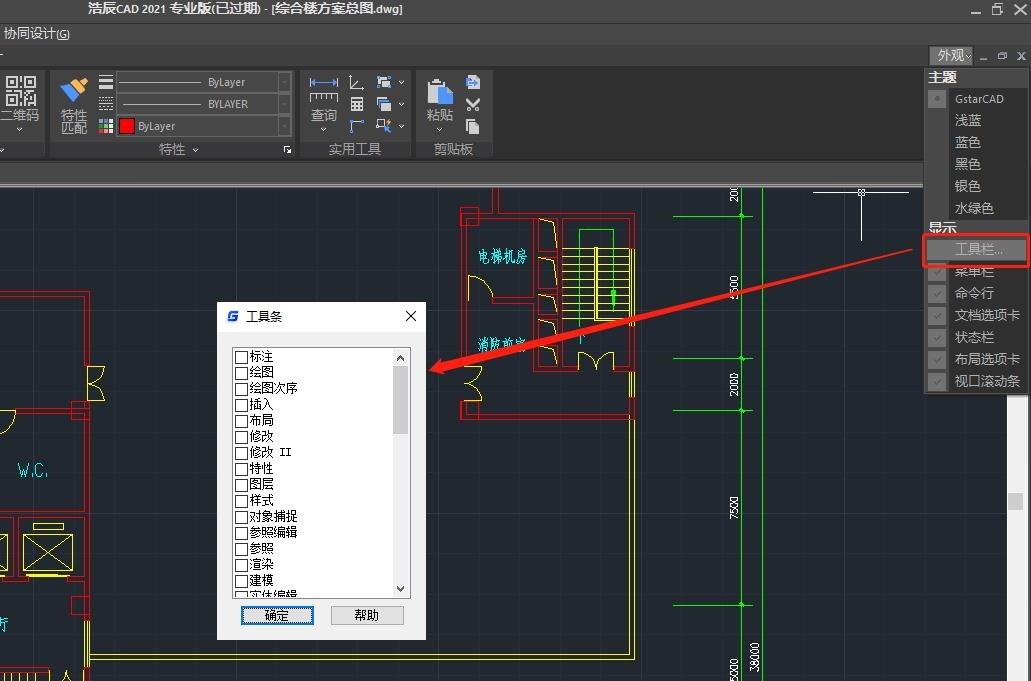
Task: Click the red ByLayer color swatch
Action: point(127,126)
